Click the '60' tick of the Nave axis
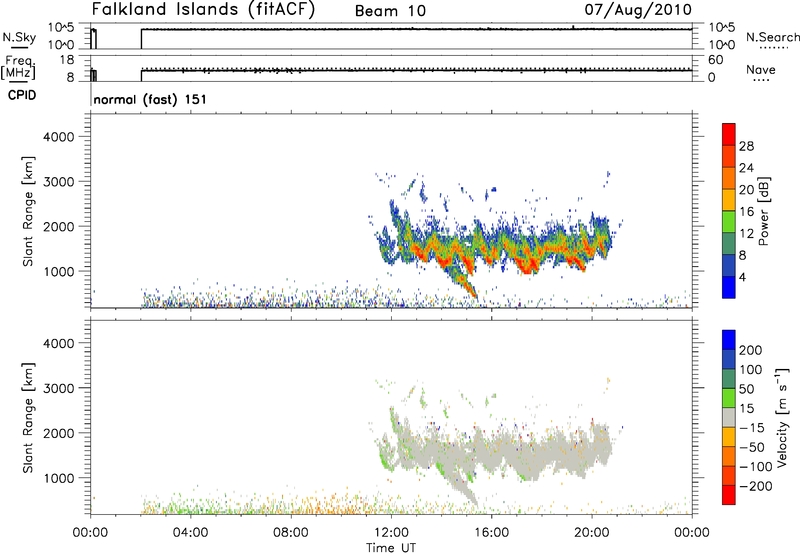Screen dimensions: 800x554 pos(715,60)
